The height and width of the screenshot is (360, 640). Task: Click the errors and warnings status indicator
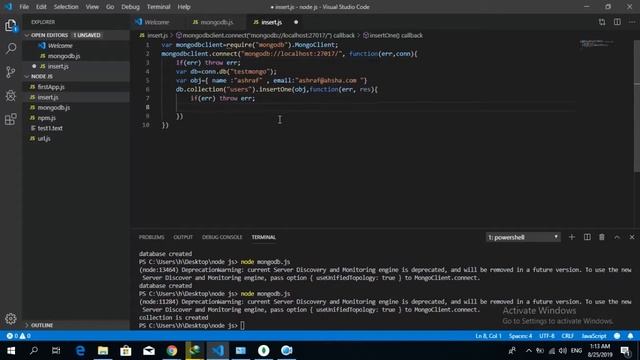(x=18, y=336)
